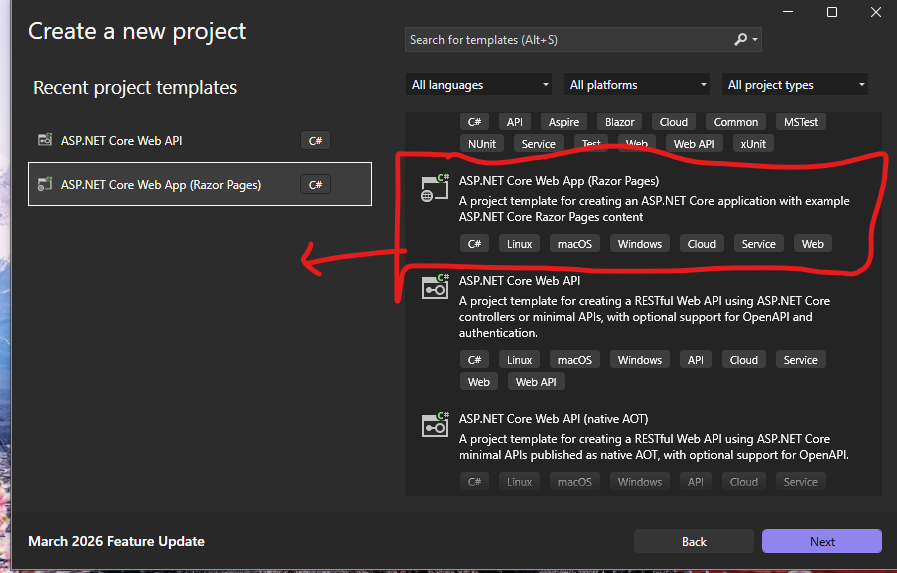Maximize the Create a new project window
Screen dimensions: 897x573
pos(832,12)
